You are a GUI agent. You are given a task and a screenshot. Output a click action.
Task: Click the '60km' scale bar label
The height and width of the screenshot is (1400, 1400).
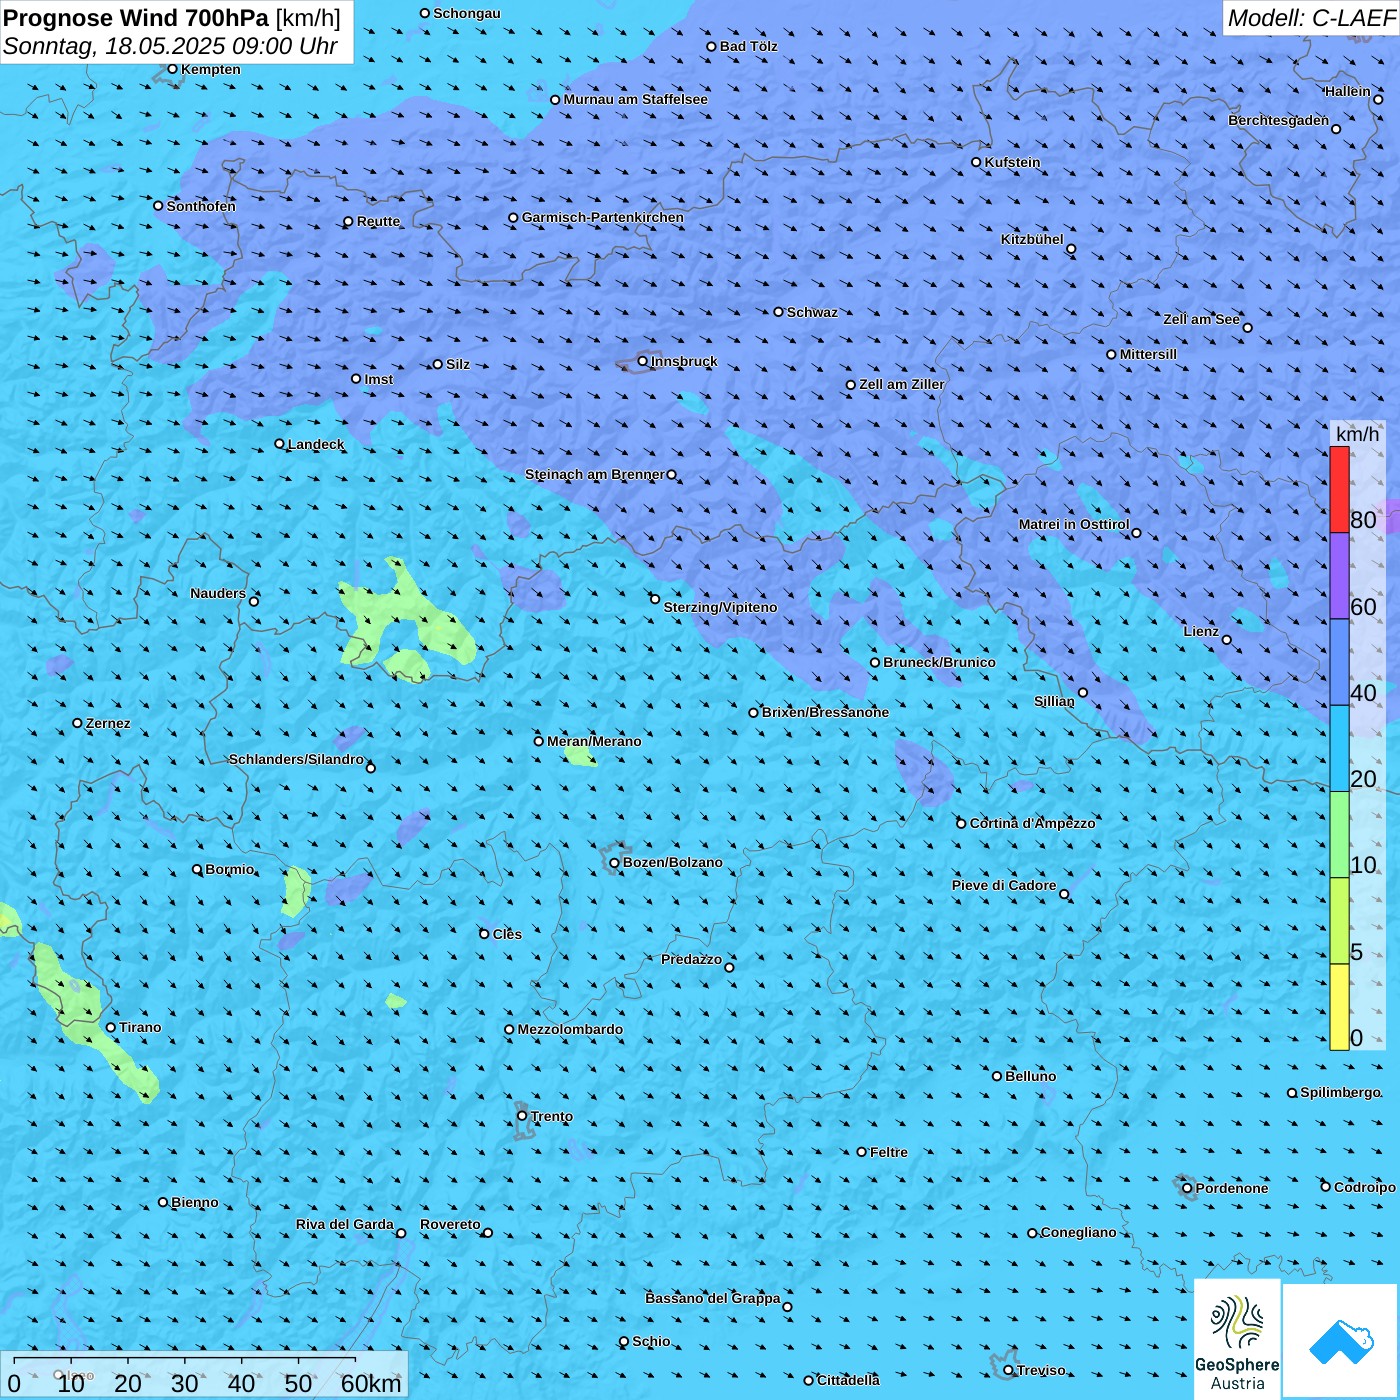(x=371, y=1383)
